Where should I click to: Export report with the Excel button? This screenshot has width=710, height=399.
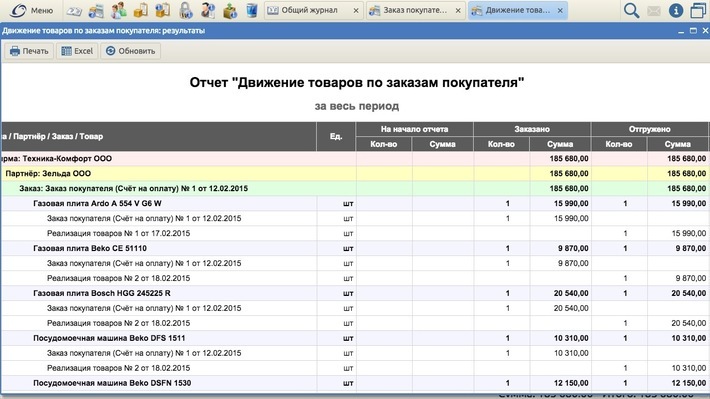coord(77,51)
